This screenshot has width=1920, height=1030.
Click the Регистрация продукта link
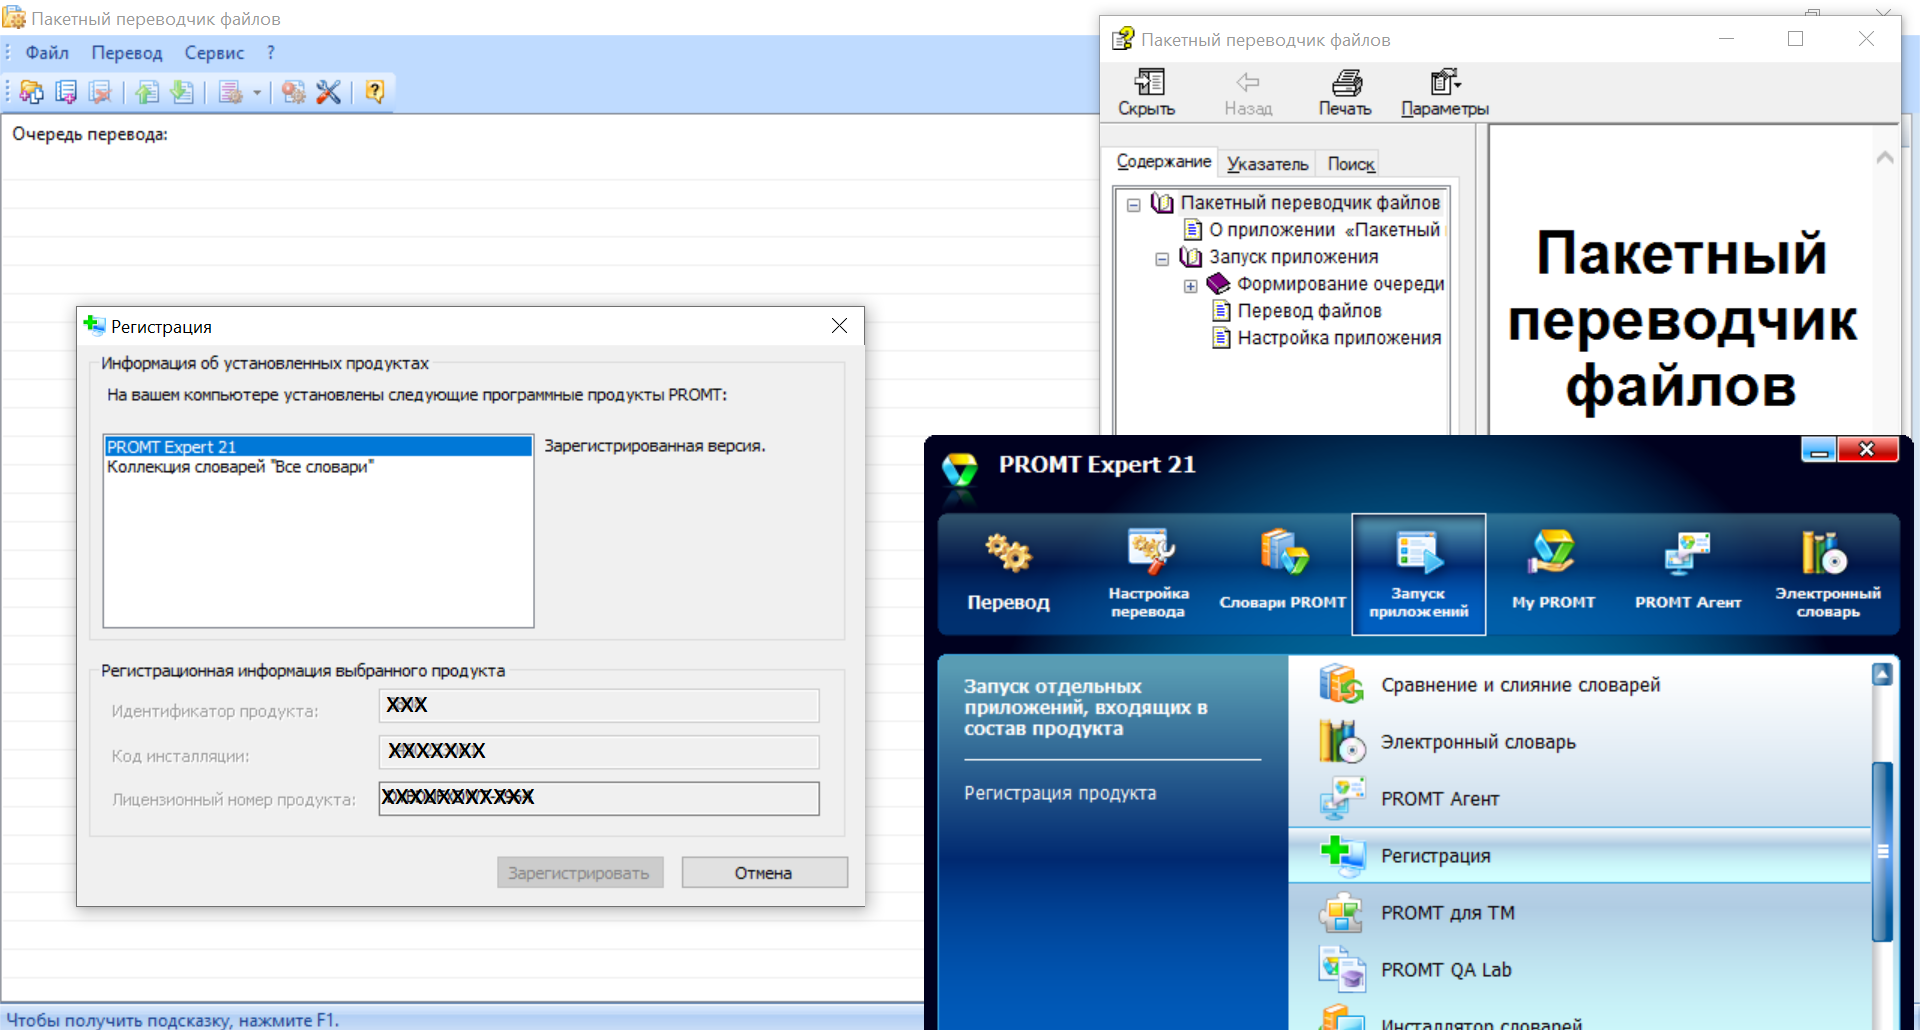click(x=1060, y=793)
